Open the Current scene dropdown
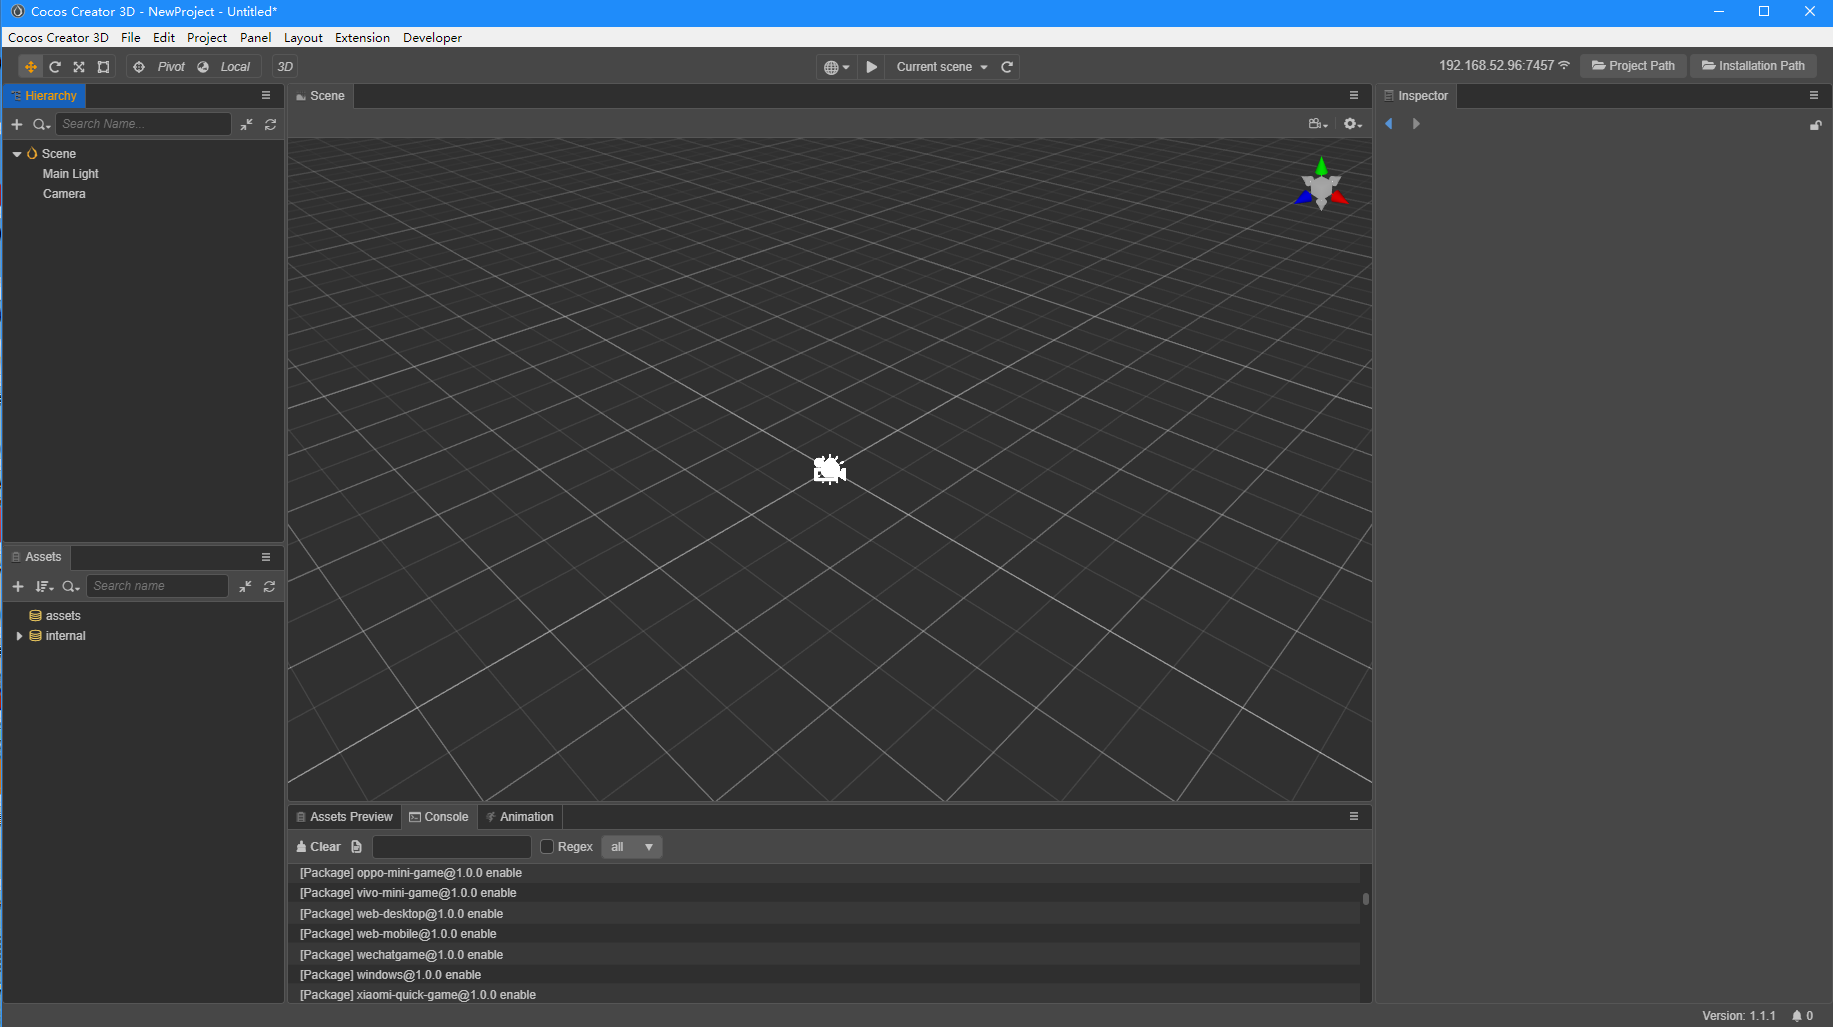 click(942, 67)
